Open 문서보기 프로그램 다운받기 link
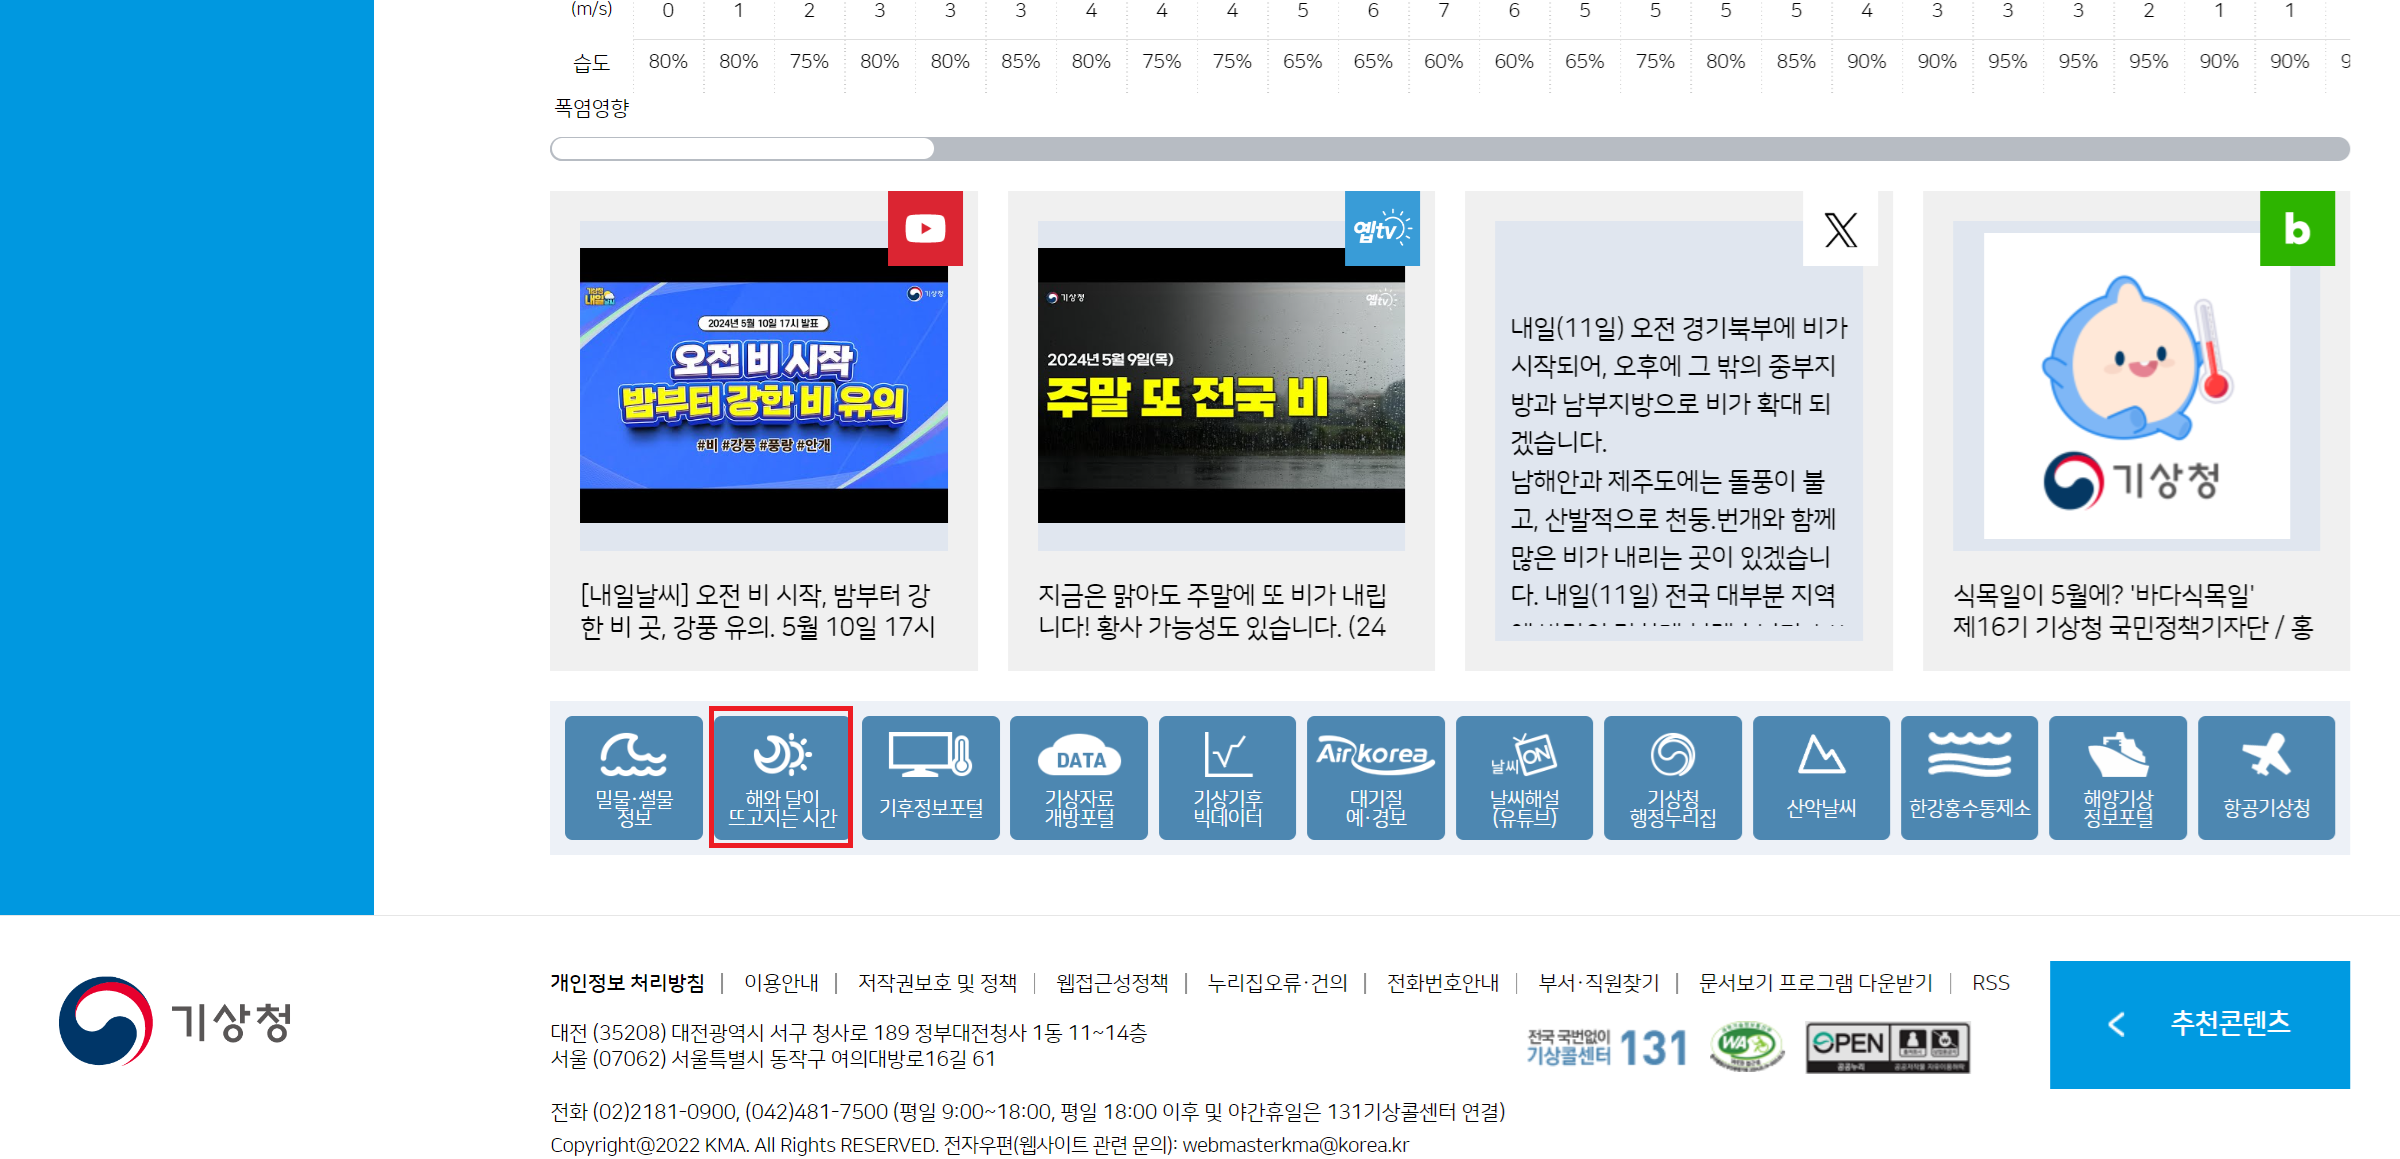Screen dimensions: 2400x1159 pos(1815,983)
